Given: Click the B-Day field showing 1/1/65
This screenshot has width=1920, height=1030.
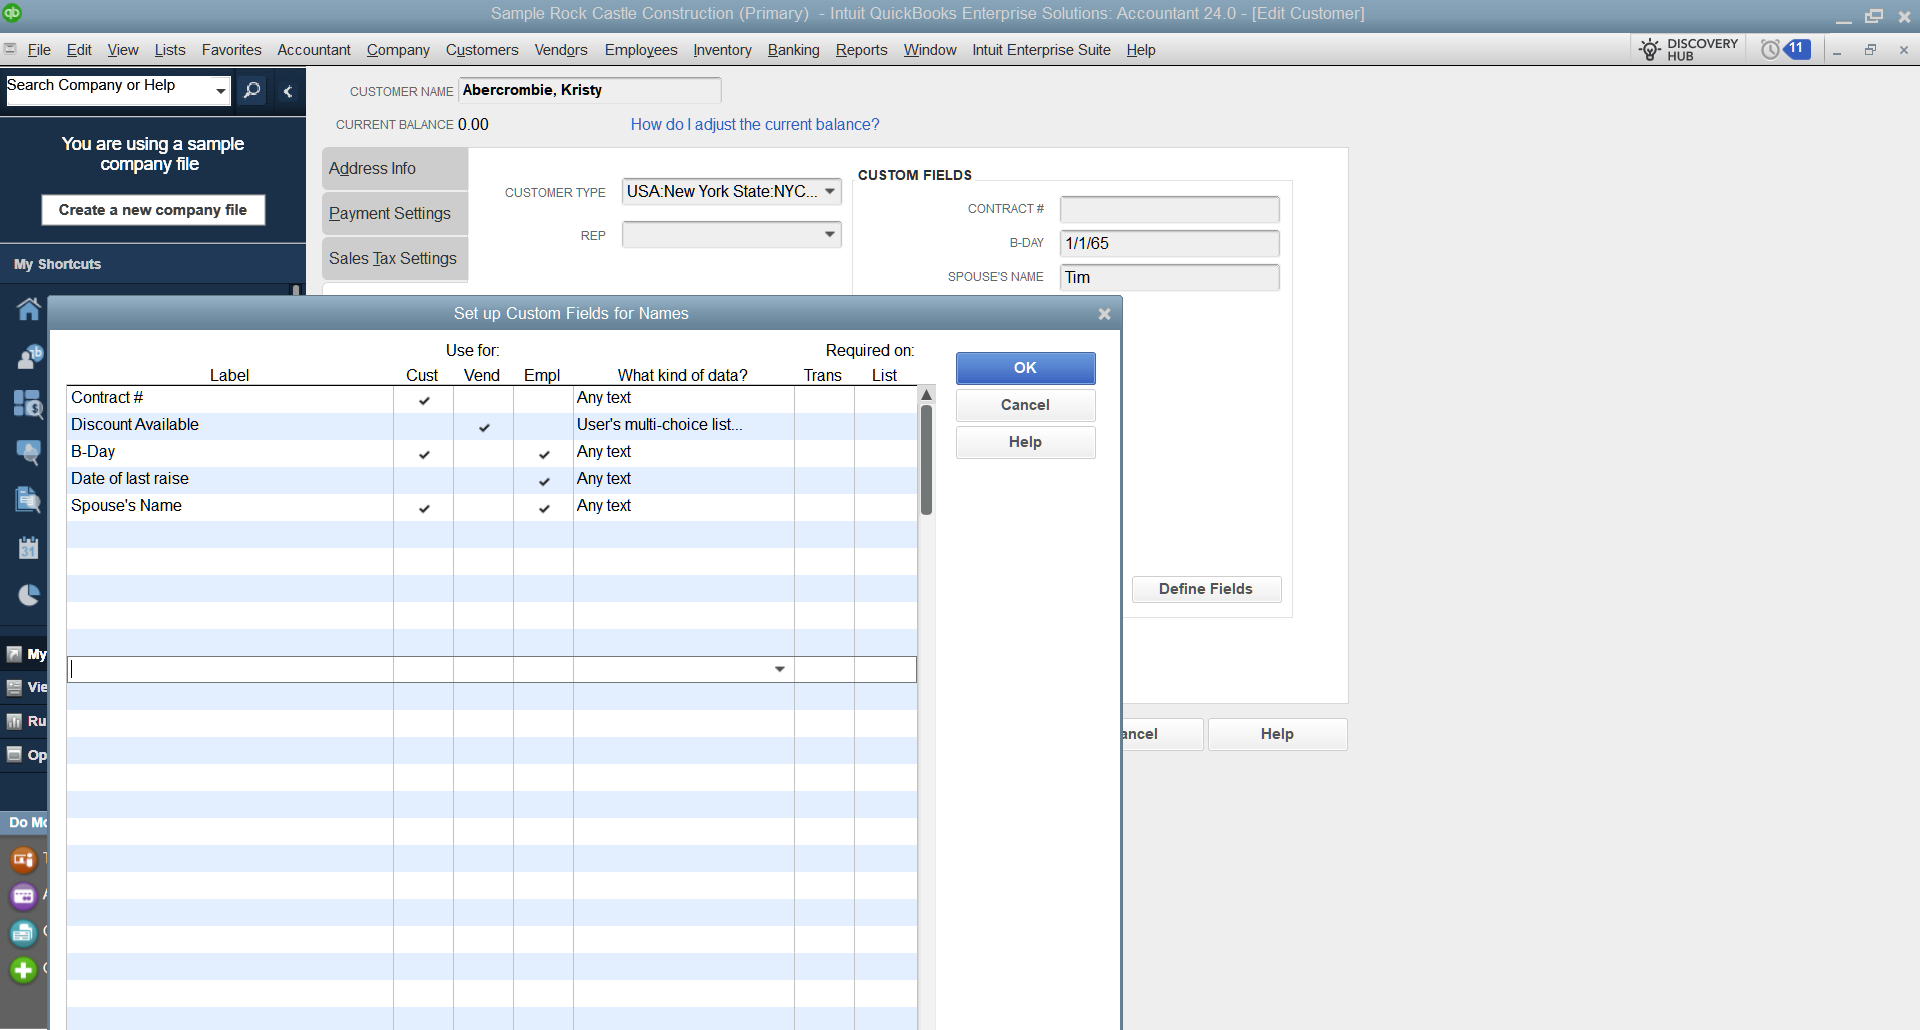Looking at the screenshot, I should (1169, 243).
